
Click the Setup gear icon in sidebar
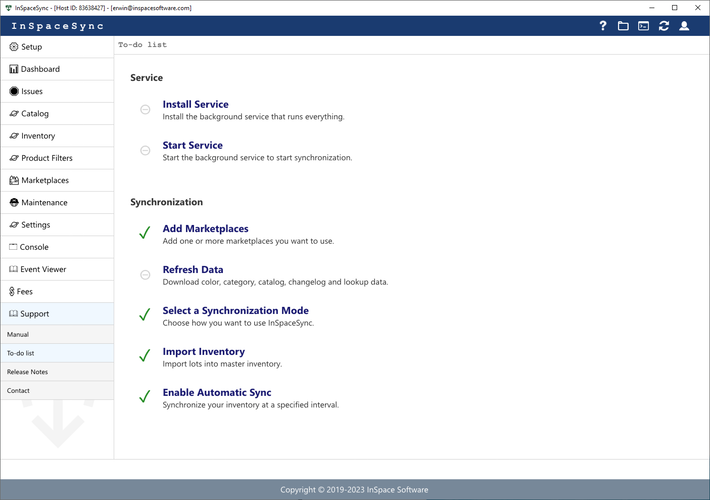(x=14, y=47)
